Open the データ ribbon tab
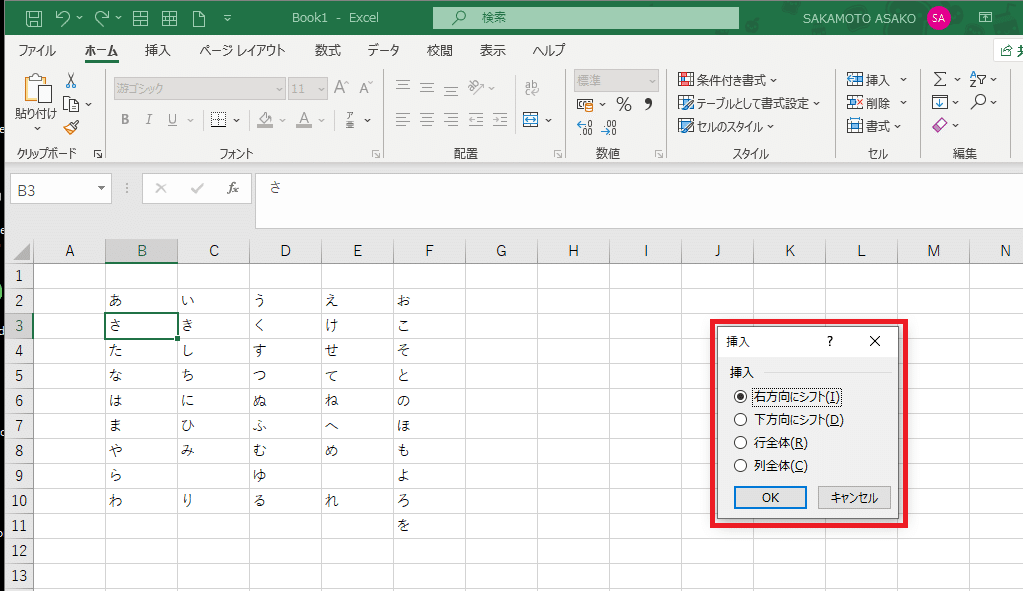1023x591 pixels. (383, 50)
